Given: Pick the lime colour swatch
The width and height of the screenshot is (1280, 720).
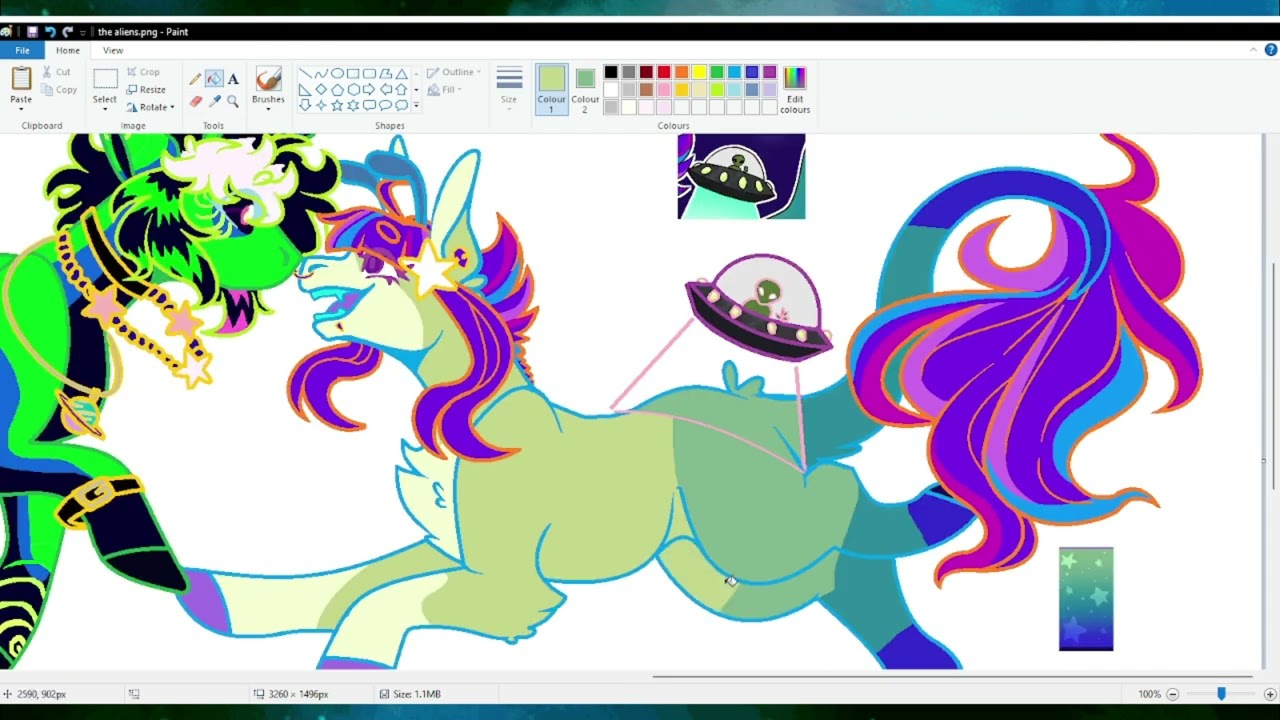Looking at the screenshot, I should point(717,90).
